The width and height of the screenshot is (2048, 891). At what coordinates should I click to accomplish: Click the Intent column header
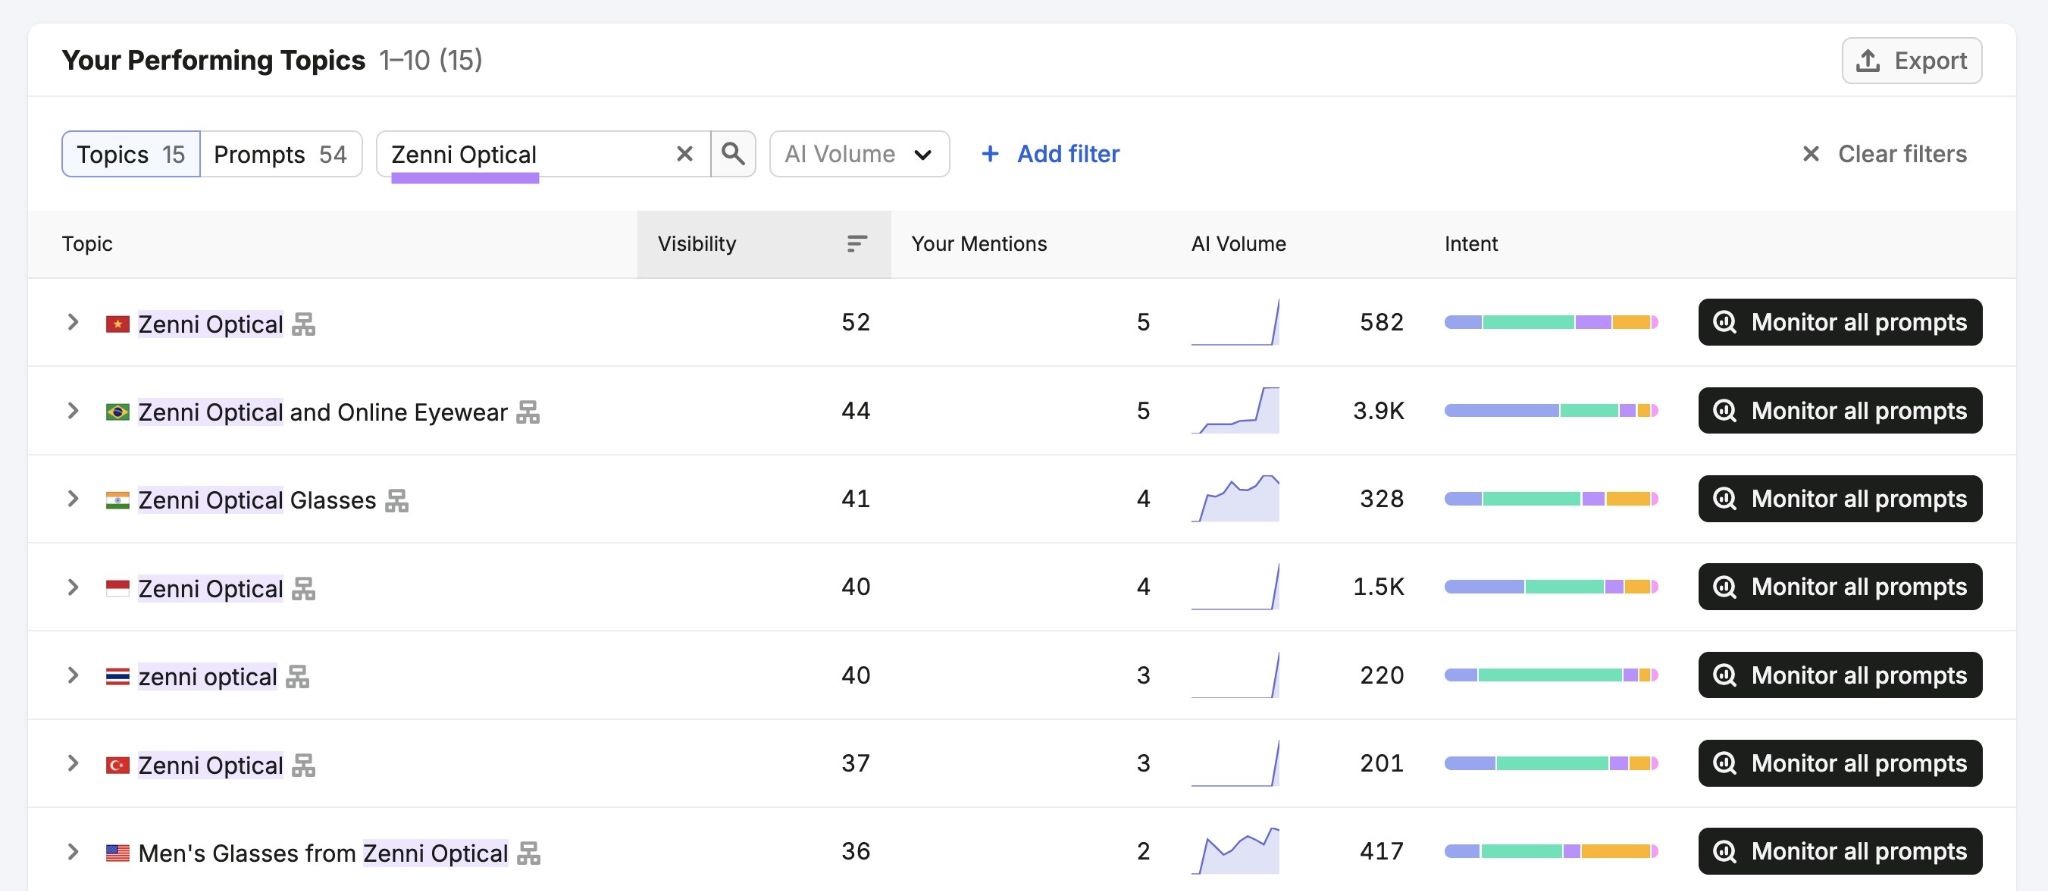click(x=1471, y=244)
